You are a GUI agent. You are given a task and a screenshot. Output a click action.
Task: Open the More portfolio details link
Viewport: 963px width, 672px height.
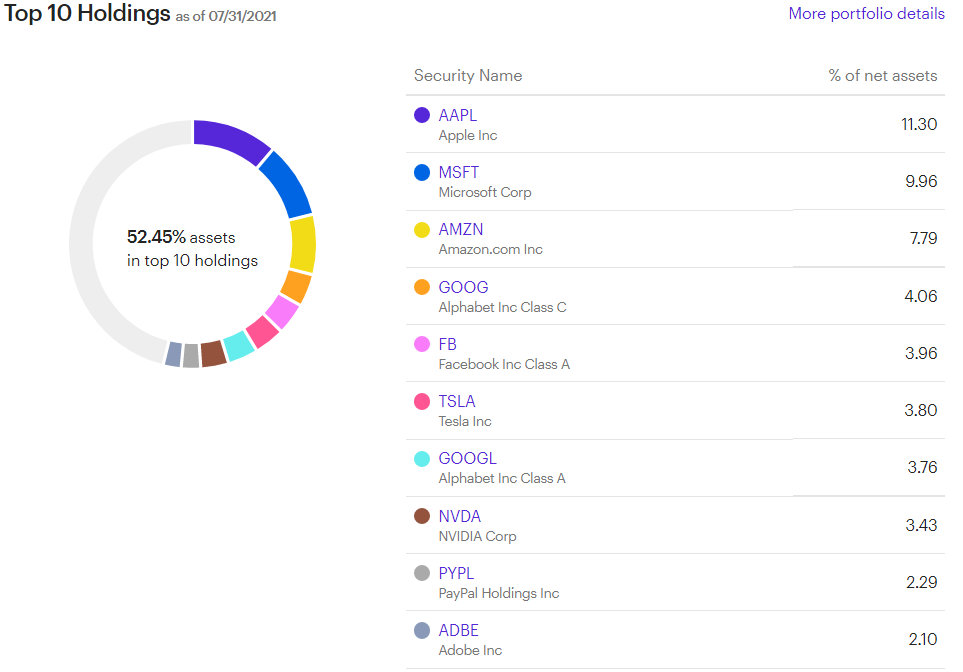pyautogui.click(x=866, y=14)
